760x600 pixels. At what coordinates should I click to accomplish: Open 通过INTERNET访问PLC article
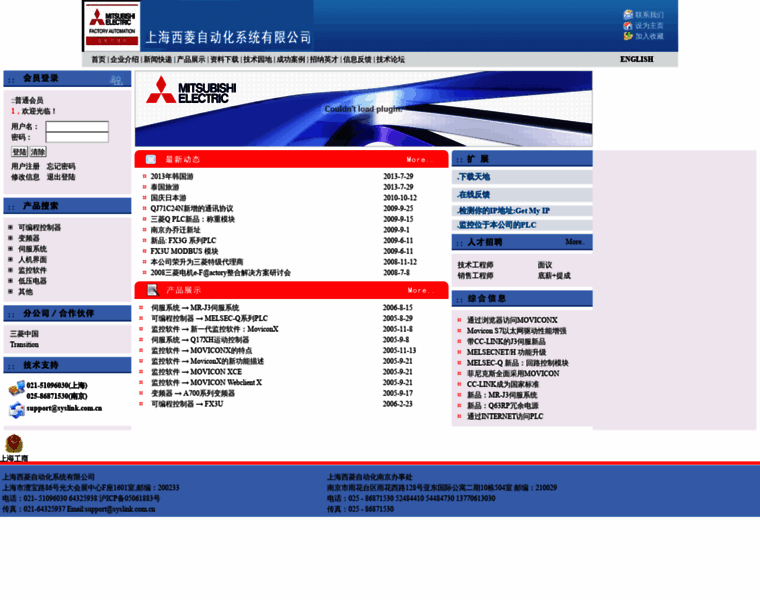(505, 416)
